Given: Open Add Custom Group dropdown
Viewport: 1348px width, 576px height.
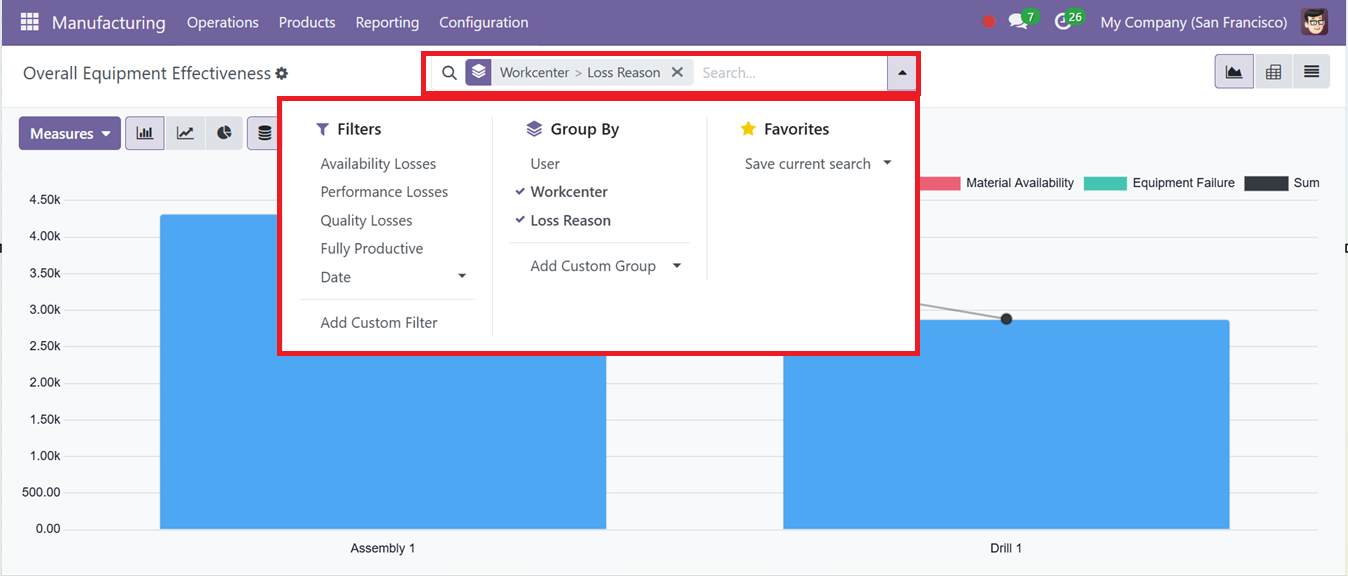Looking at the screenshot, I should pos(605,266).
